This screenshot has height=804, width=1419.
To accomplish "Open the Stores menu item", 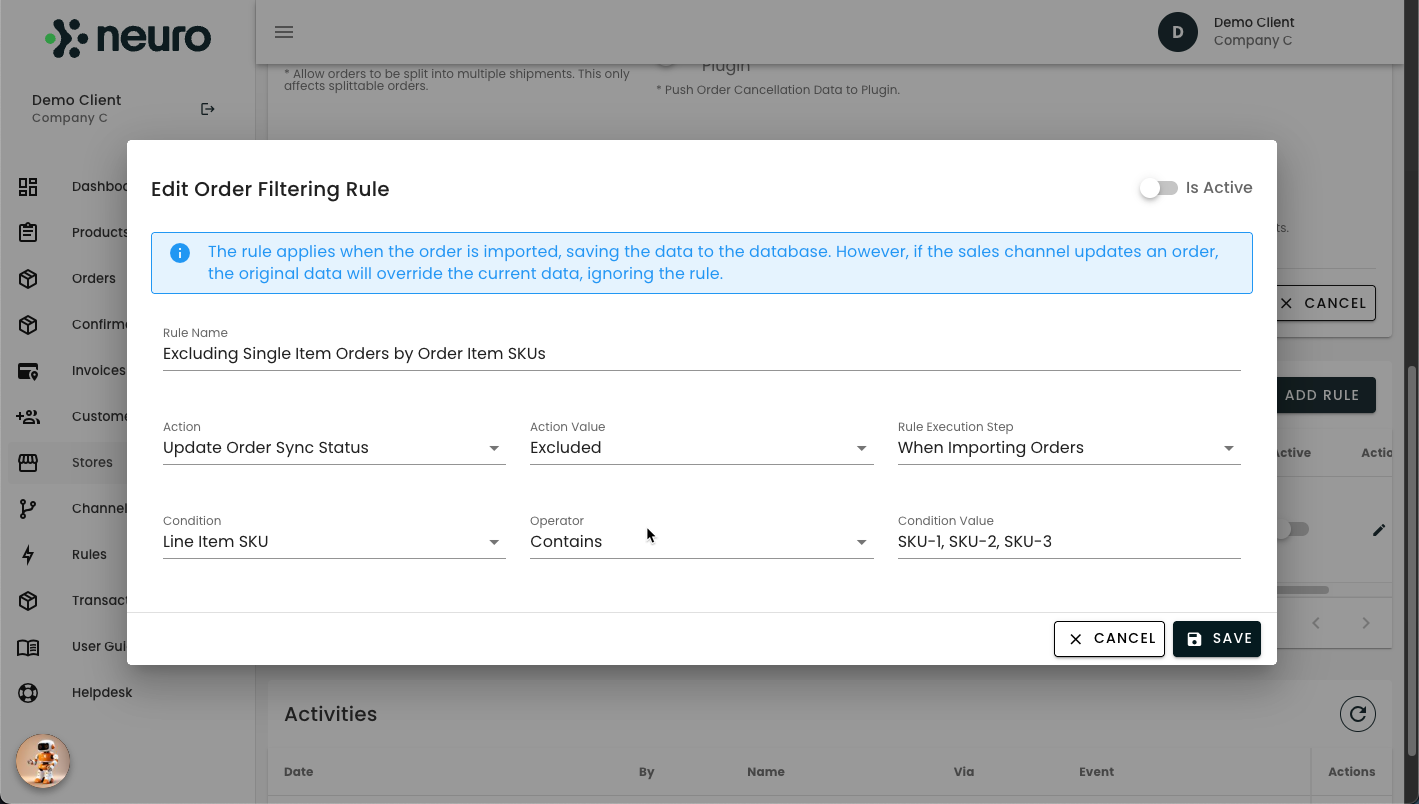I will 92,462.
